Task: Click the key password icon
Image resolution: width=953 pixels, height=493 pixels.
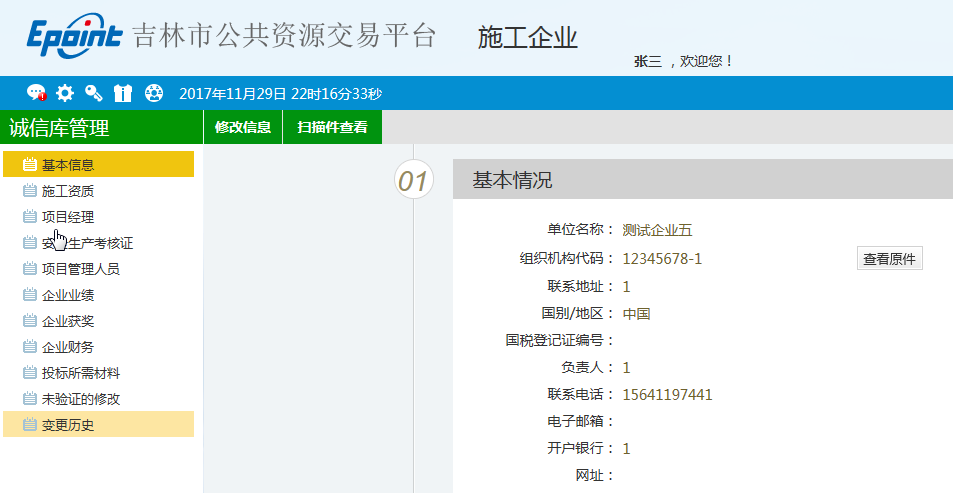Action: (94, 93)
